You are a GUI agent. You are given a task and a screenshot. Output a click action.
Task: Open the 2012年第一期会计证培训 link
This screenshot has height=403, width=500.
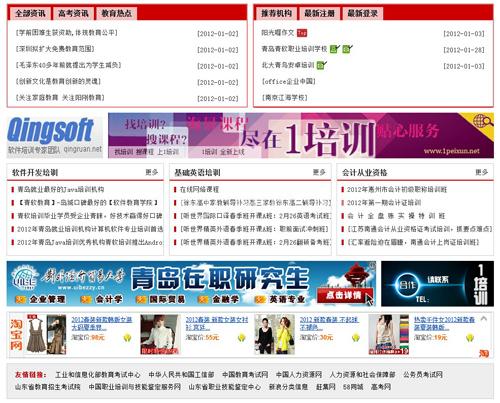(384, 203)
